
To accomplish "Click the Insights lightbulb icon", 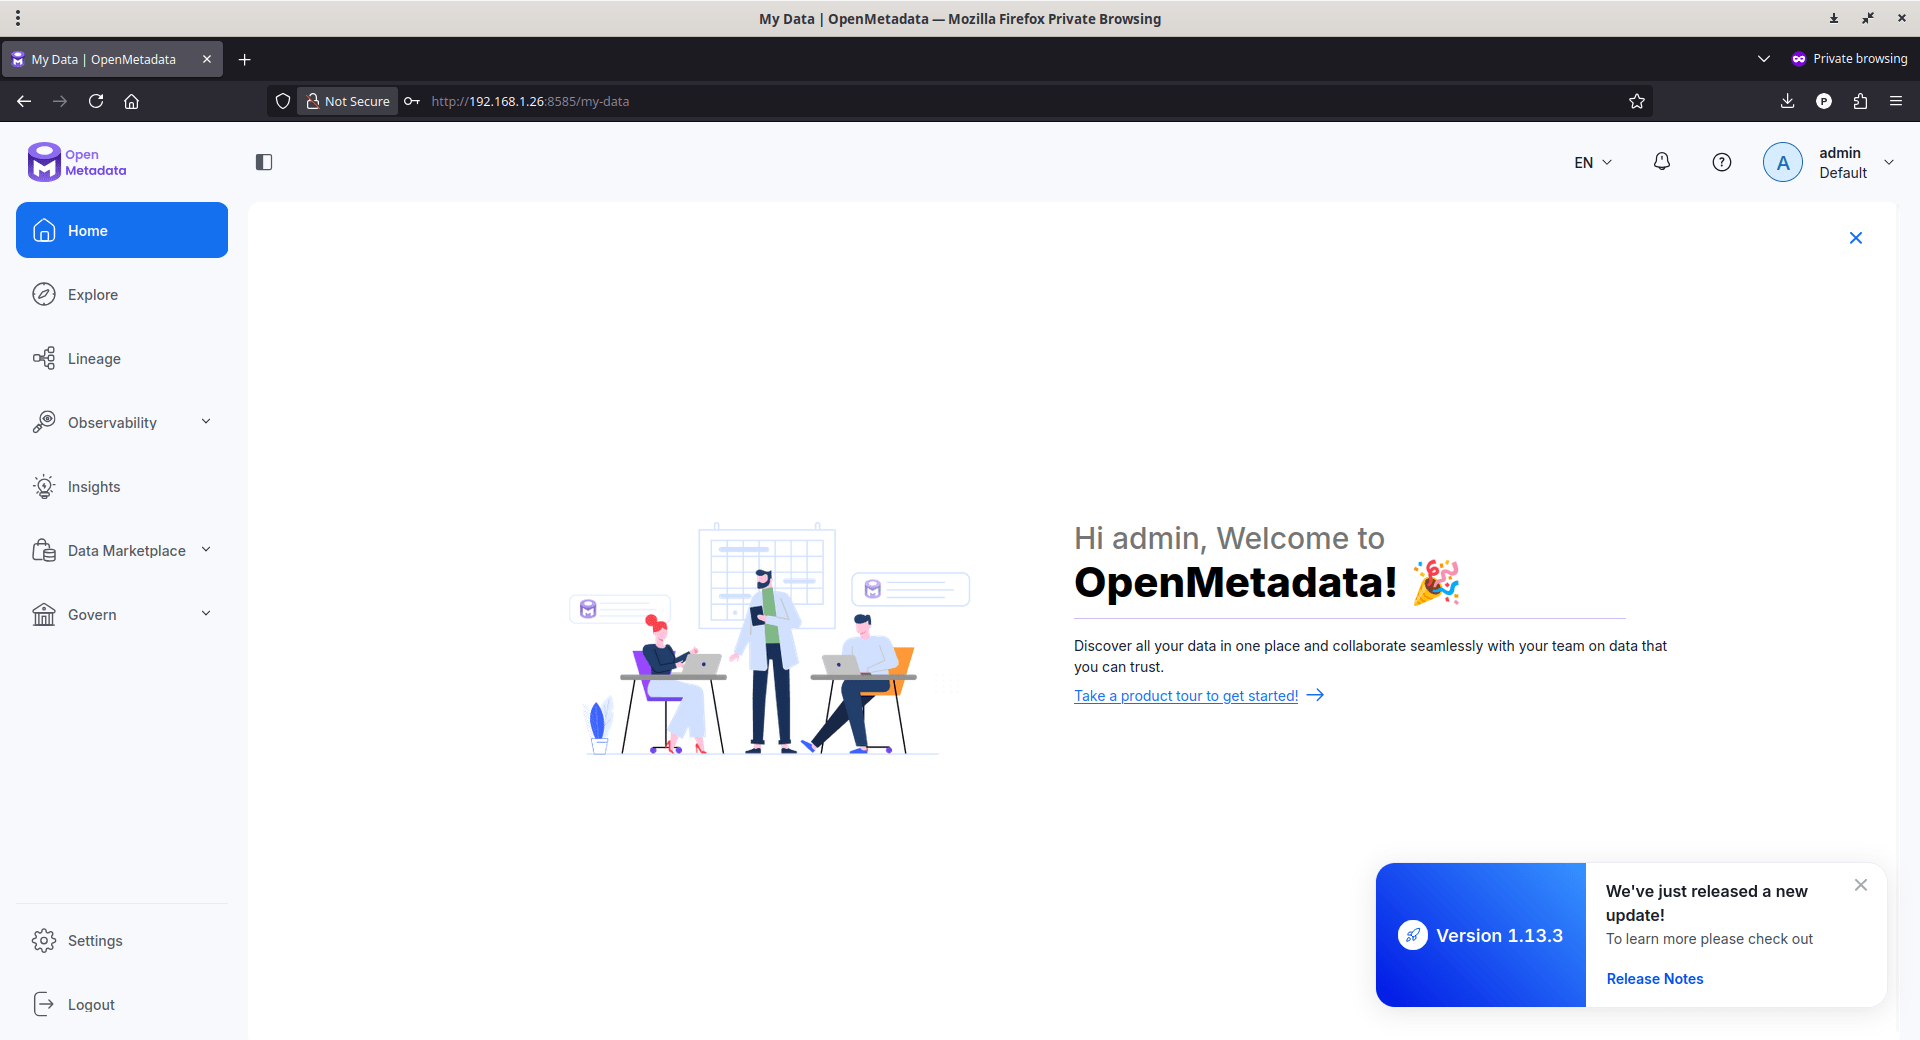I will tap(44, 486).
